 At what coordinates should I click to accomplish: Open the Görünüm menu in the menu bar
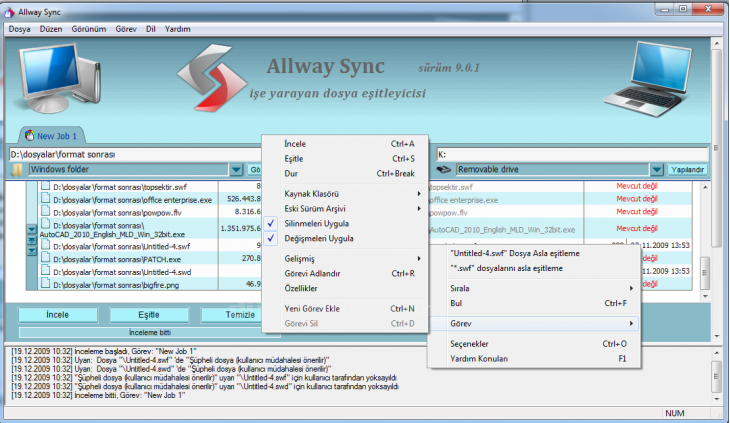coord(90,29)
